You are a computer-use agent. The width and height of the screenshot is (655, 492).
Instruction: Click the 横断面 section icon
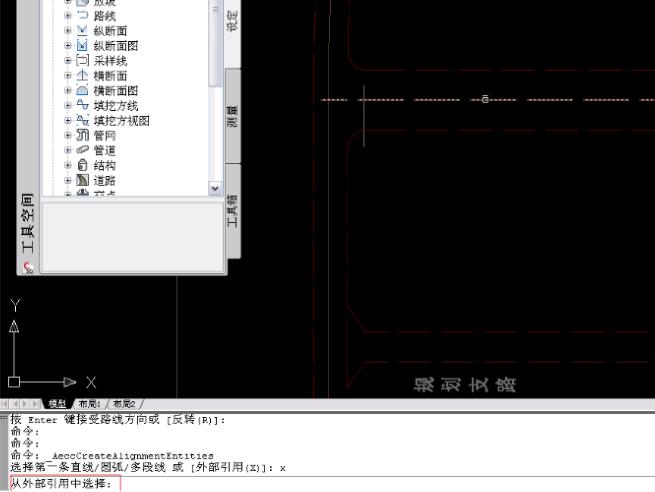82,76
